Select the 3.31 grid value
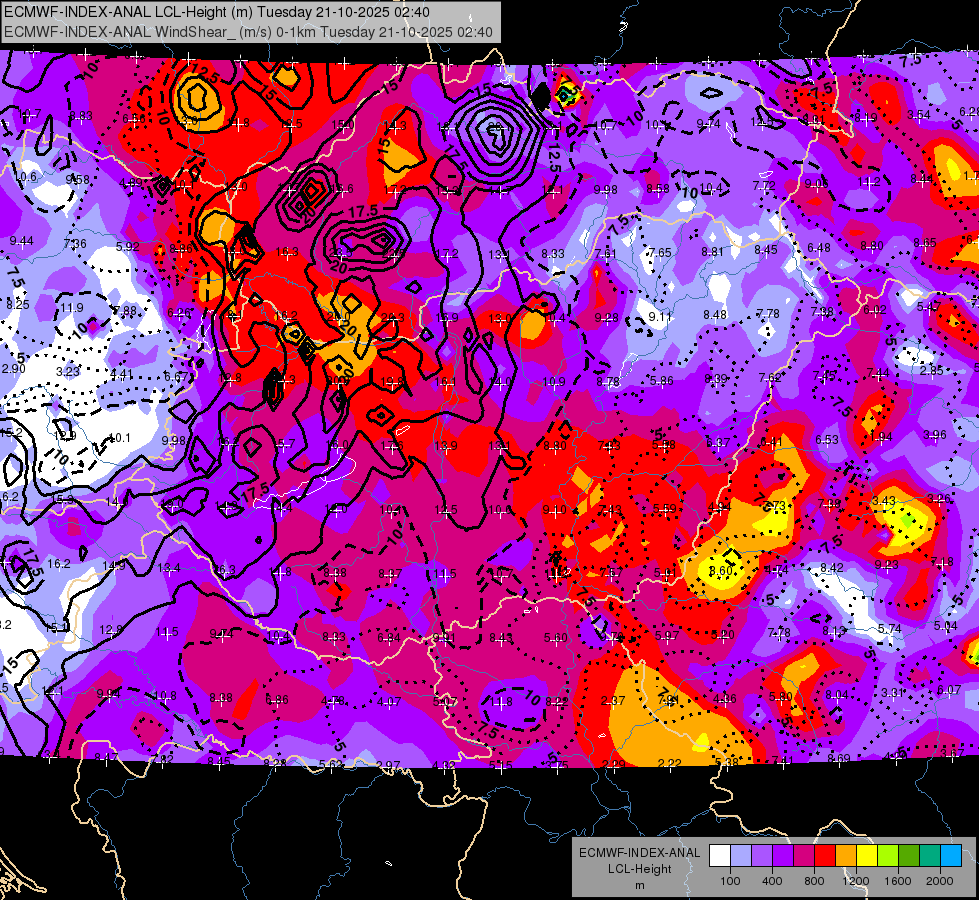This screenshot has width=979, height=900. coord(893,692)
